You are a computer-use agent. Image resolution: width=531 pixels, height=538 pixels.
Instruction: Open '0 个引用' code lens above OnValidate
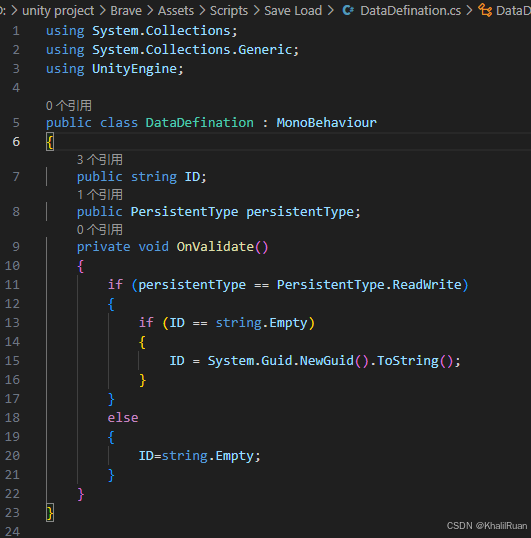99,230
